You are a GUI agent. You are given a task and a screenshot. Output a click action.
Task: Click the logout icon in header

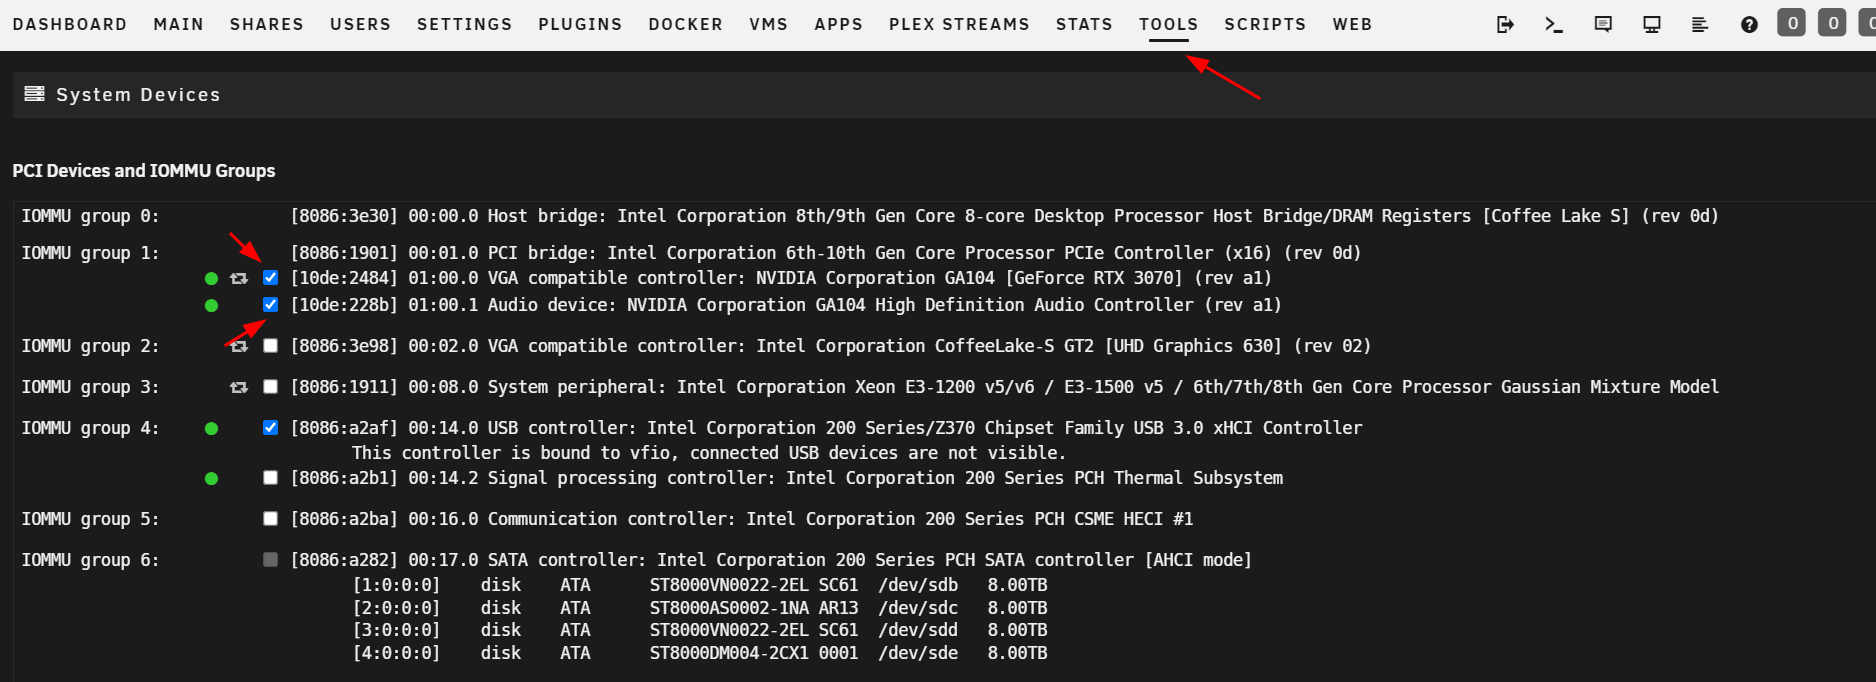[x=1505, y=24]
